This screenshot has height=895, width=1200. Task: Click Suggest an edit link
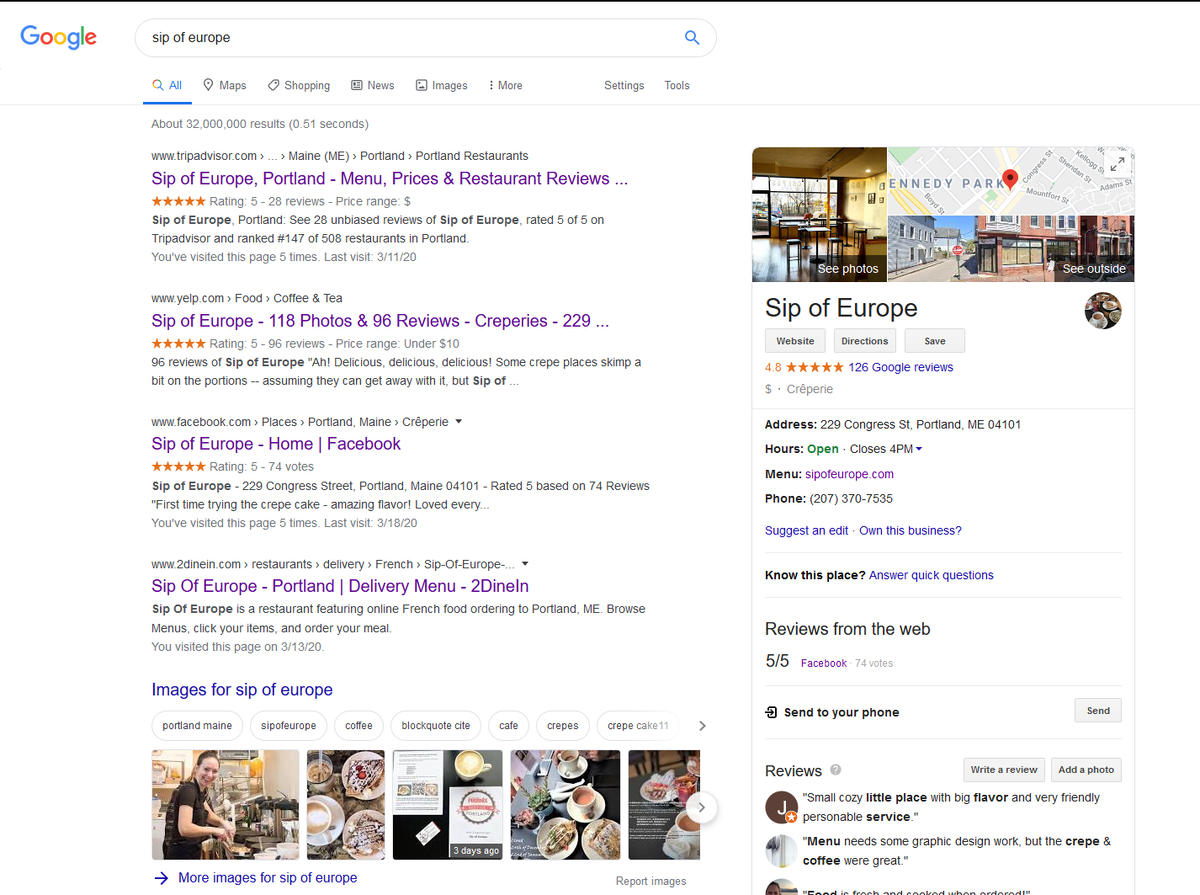click(806, 531)
